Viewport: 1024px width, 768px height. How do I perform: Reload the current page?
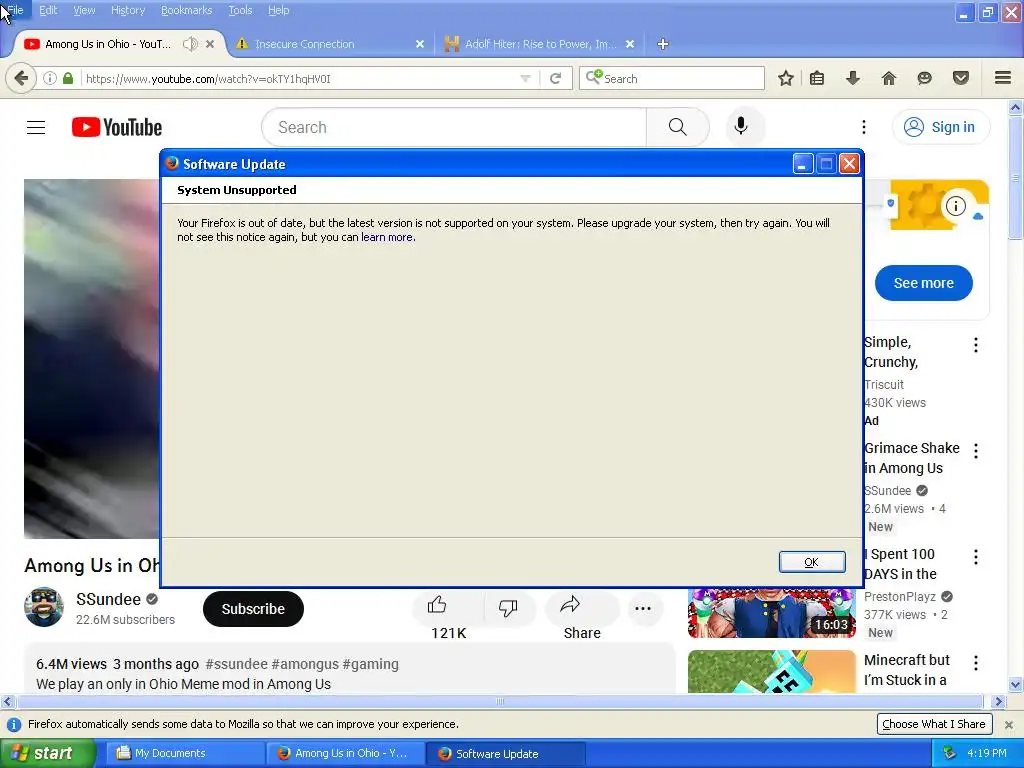pos(556,78)
